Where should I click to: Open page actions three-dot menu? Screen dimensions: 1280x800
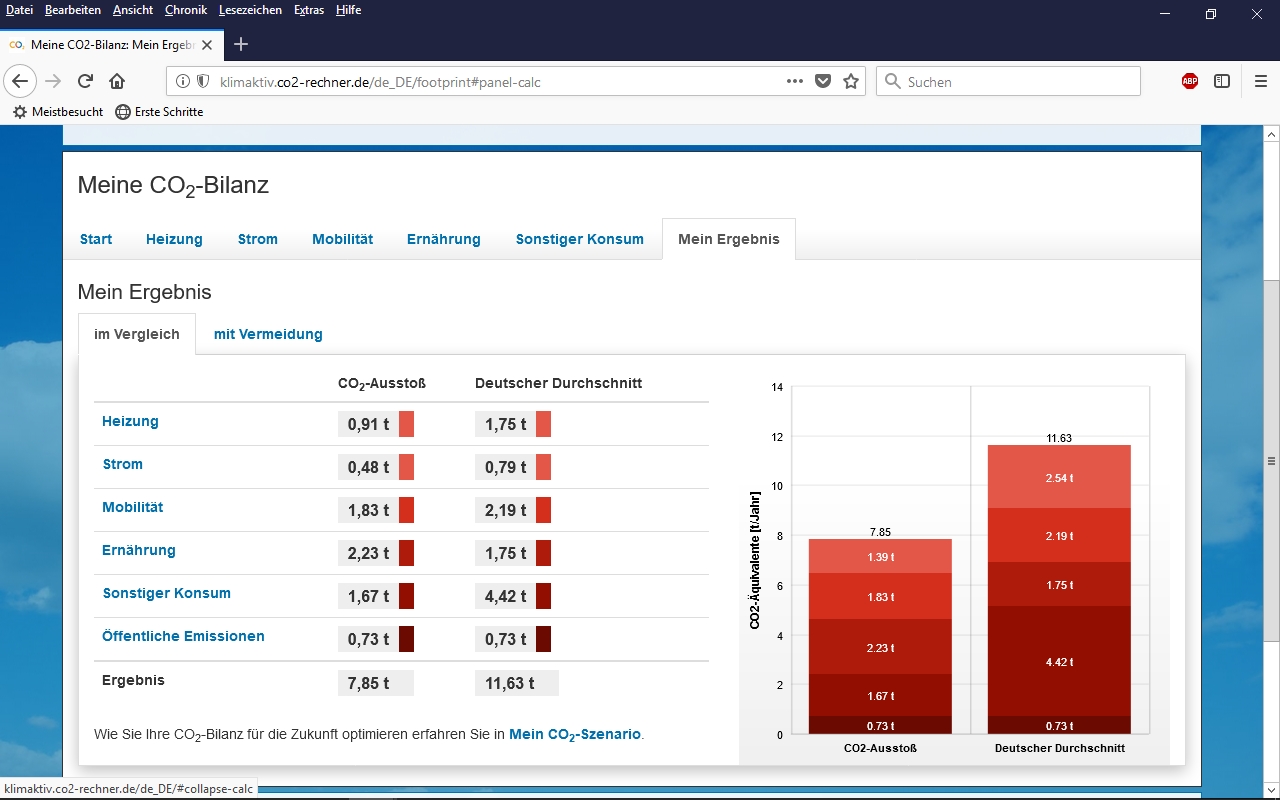click(x=795, y=82)
